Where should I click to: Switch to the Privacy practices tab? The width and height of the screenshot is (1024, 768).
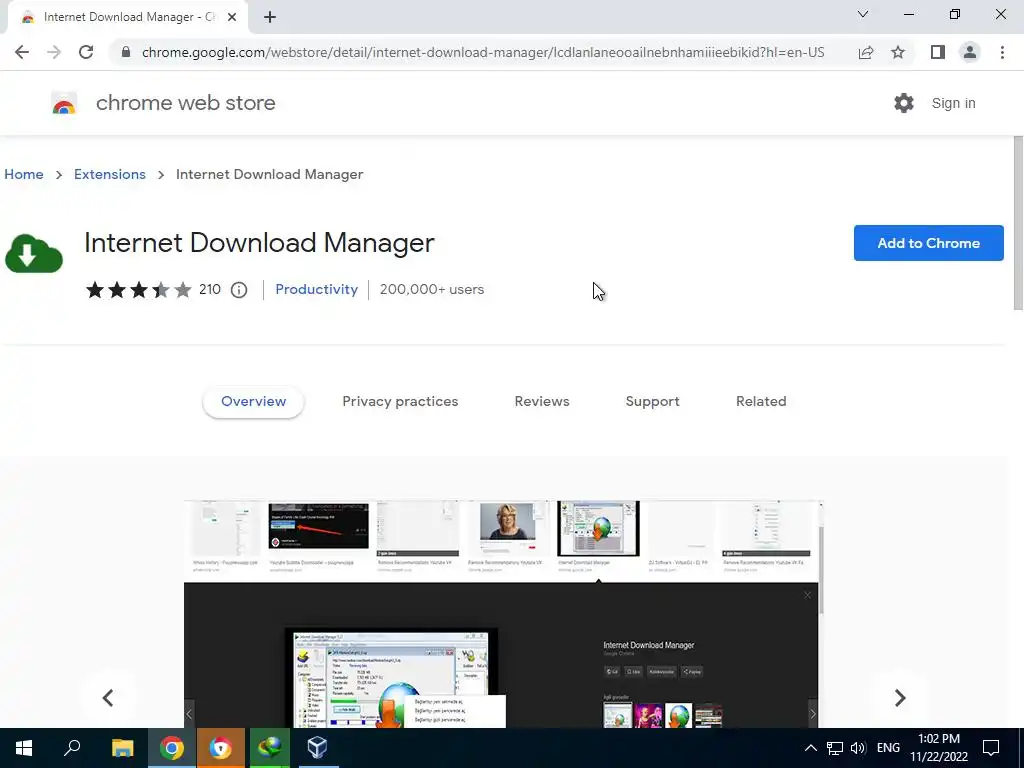[x=400, y=402]
